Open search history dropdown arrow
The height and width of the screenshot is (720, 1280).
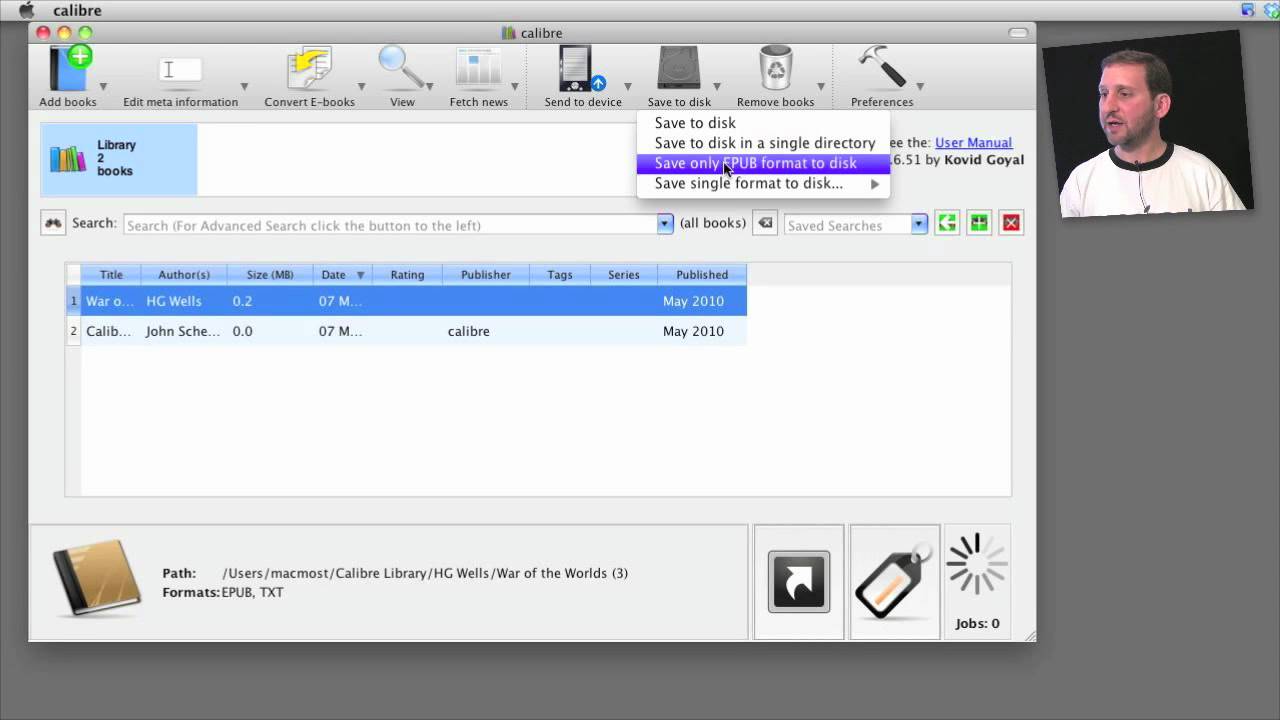pyautogui.click(x=665, y=225)
